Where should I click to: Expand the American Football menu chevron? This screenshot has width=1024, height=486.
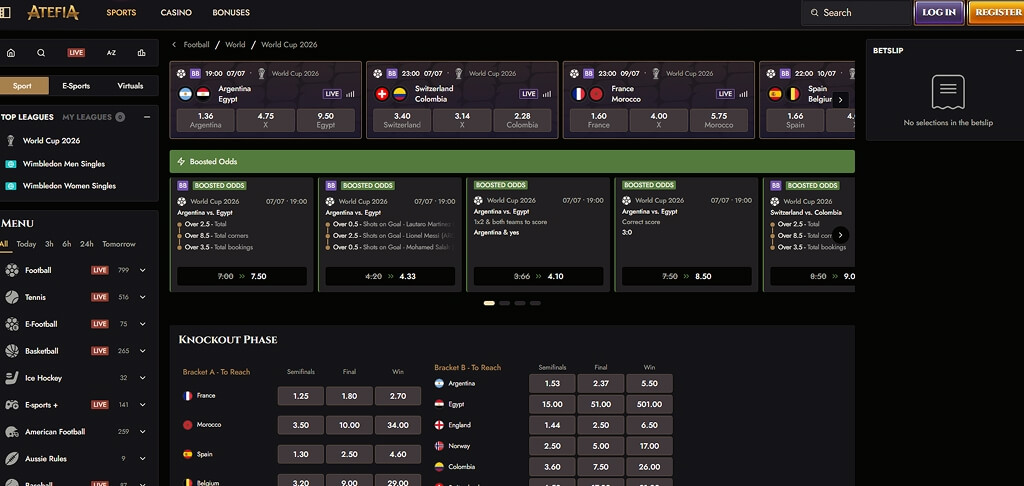[x=142, y=432]
